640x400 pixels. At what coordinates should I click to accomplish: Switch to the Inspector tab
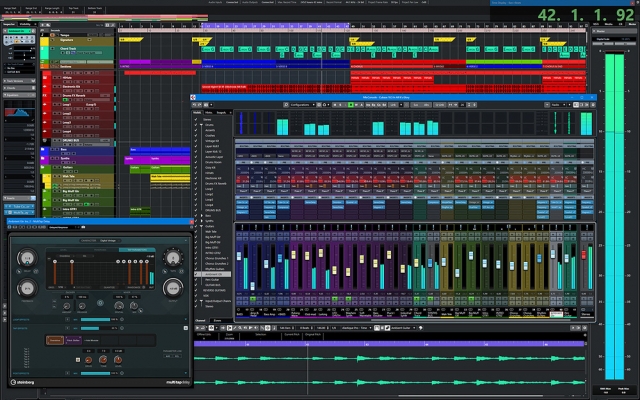coord(9,24)
